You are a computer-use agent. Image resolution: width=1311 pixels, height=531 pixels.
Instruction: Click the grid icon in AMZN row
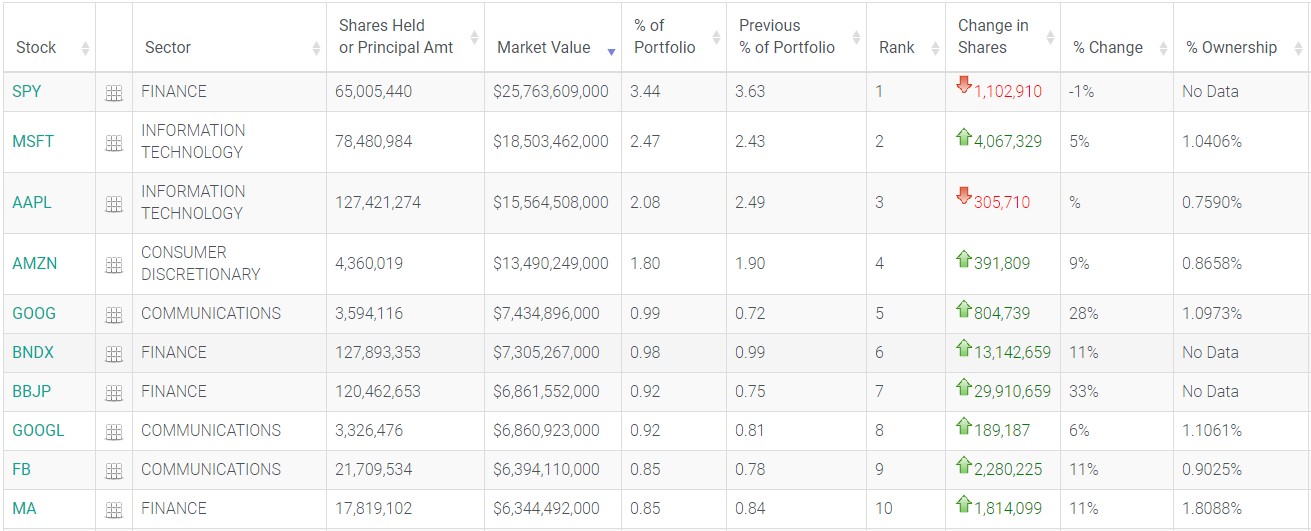tap(114, 264)
